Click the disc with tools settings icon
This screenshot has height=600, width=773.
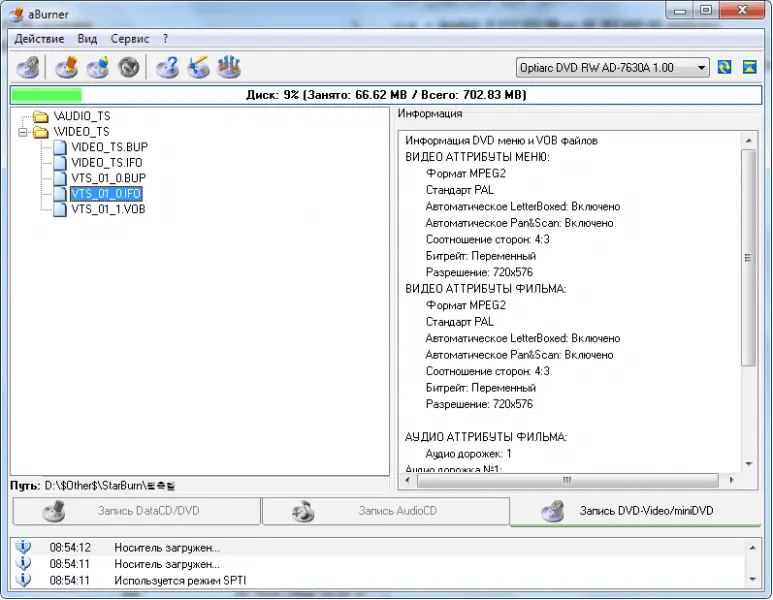(229, 68)
